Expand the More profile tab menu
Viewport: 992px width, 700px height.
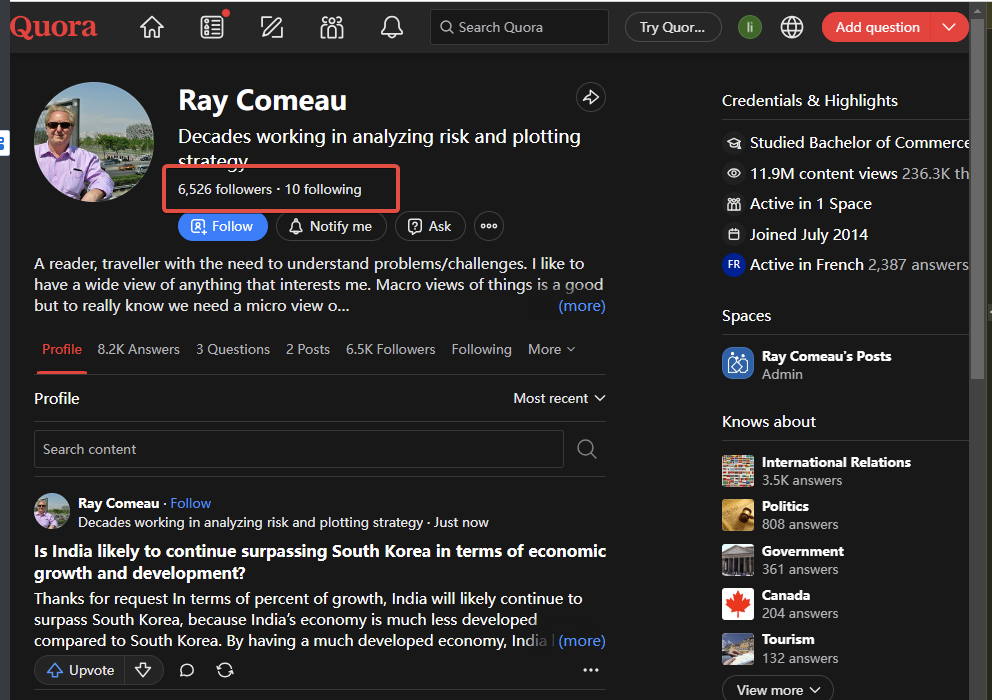(x=551, y=349)
